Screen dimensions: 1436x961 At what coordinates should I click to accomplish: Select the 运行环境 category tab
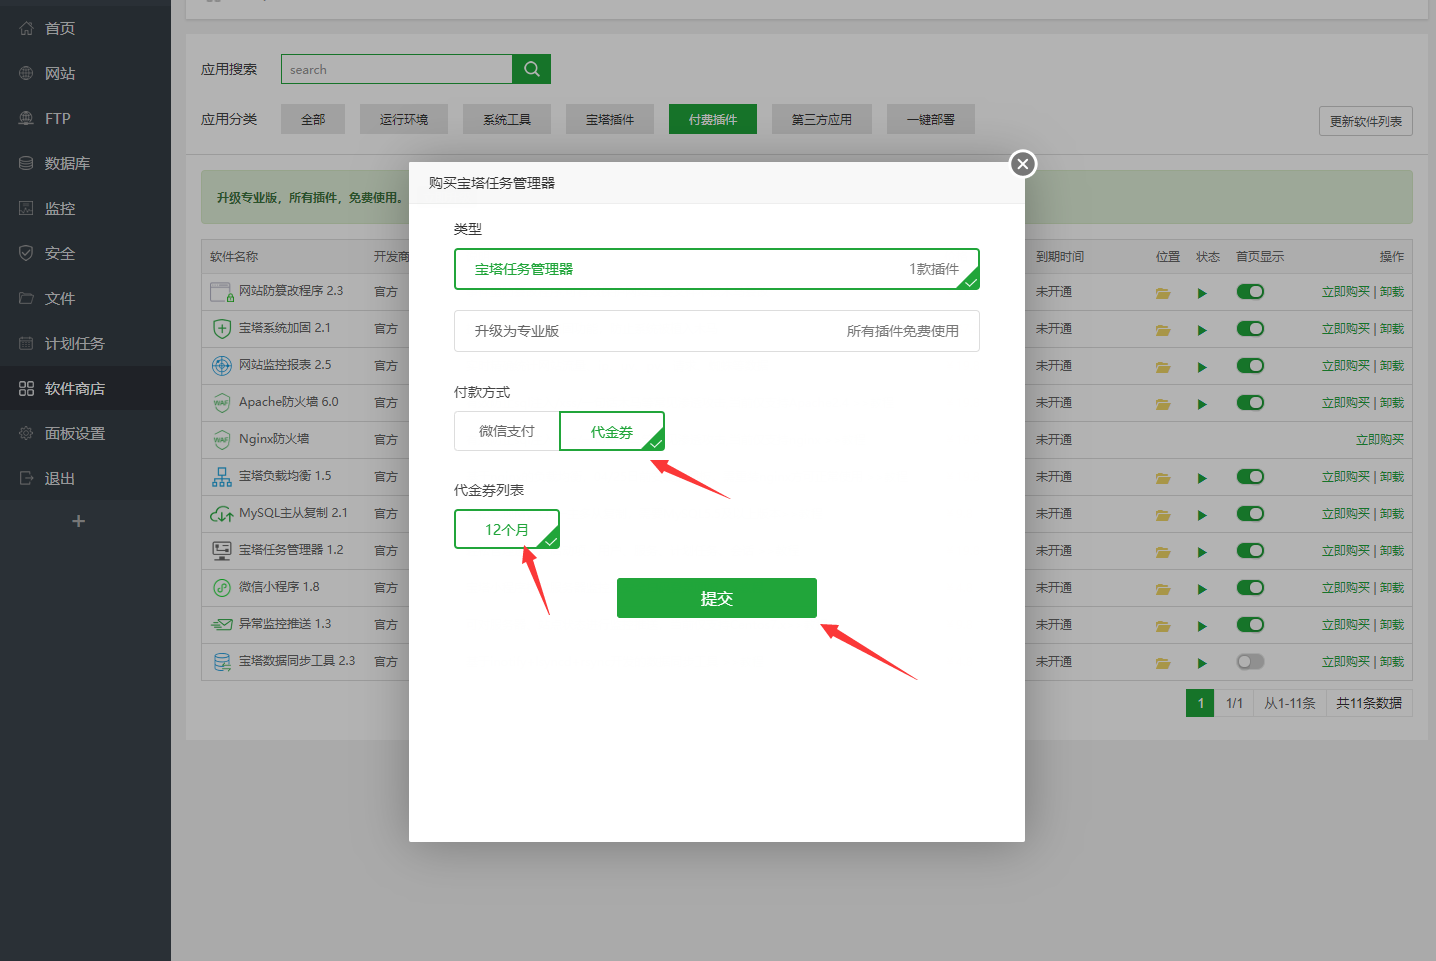404,119
